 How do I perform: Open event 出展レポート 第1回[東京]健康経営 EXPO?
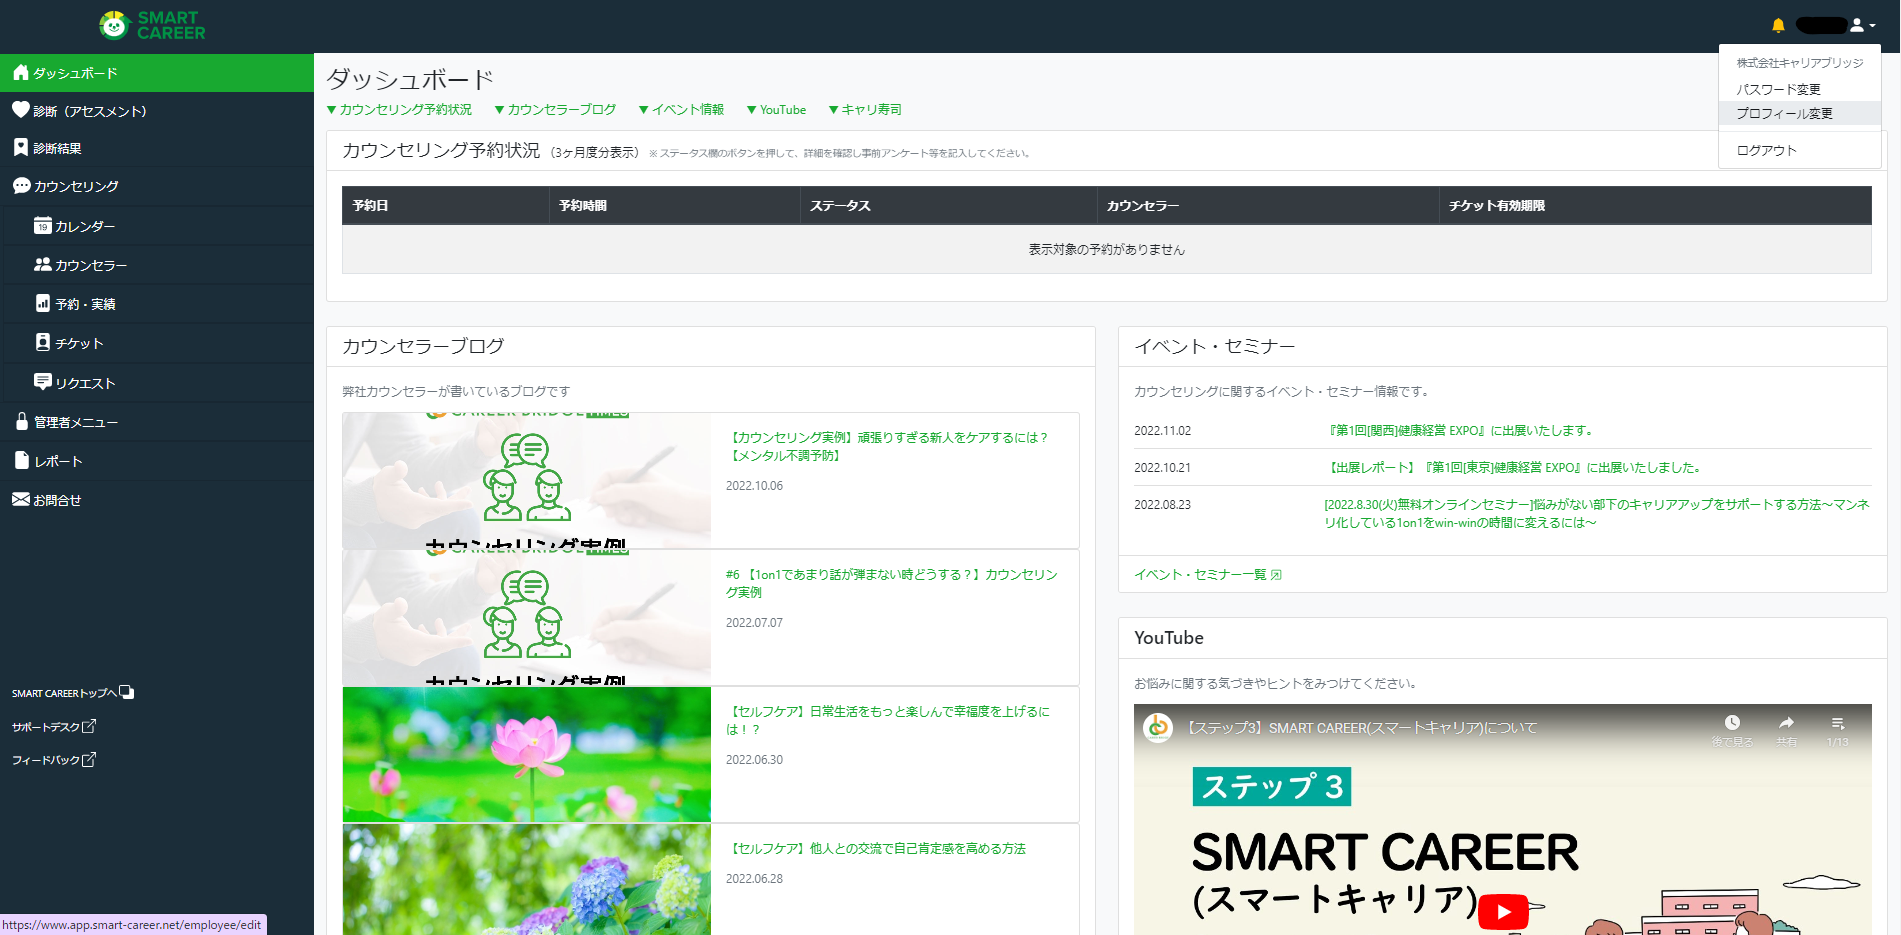[x=1514, y=468]
